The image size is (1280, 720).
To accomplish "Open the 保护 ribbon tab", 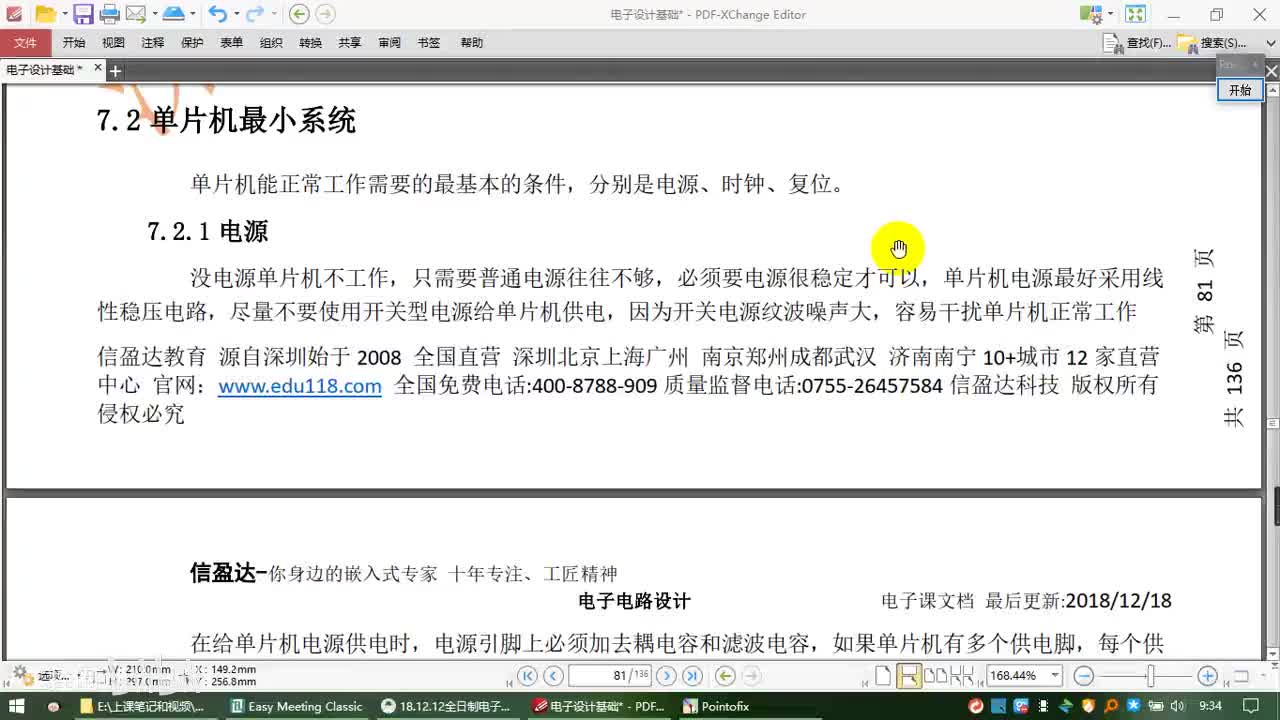I will 193,43.
